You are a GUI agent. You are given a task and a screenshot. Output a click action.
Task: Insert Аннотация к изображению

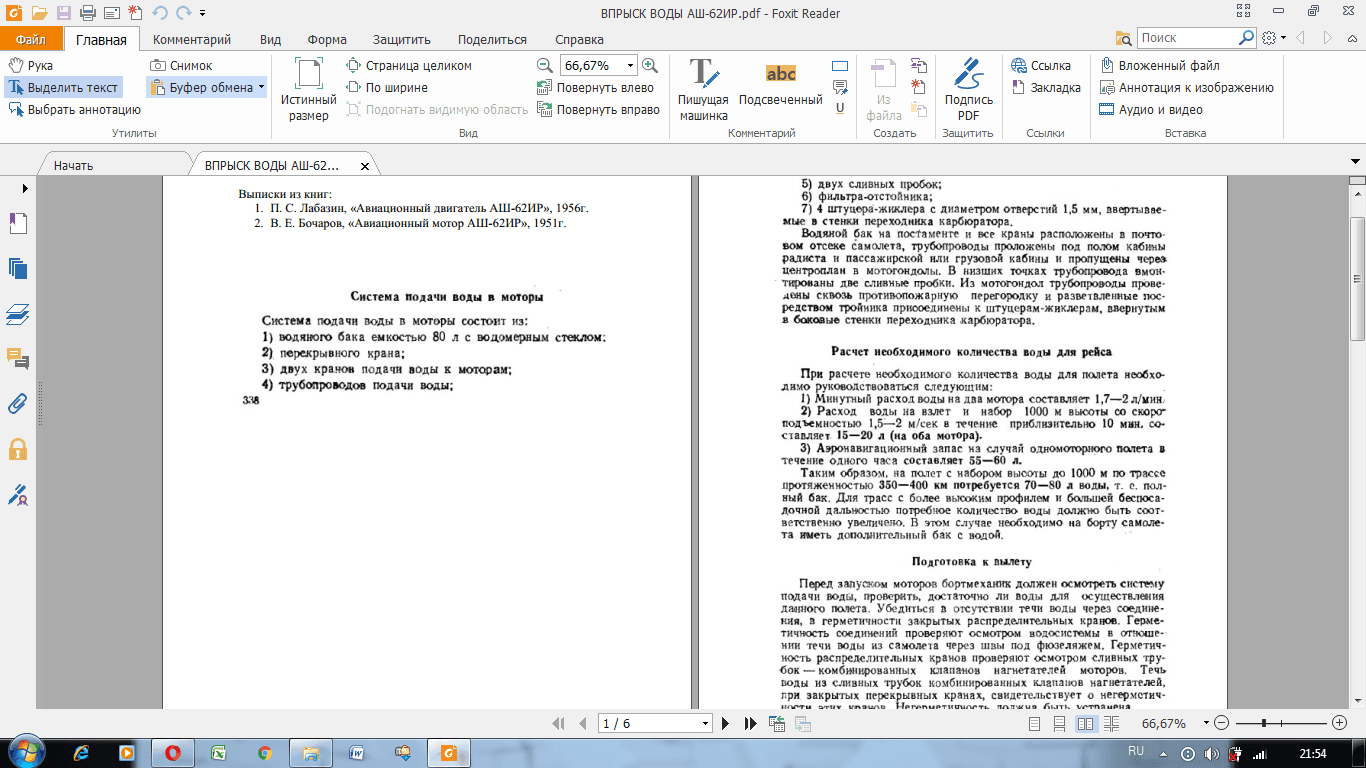click(1186, 87)
